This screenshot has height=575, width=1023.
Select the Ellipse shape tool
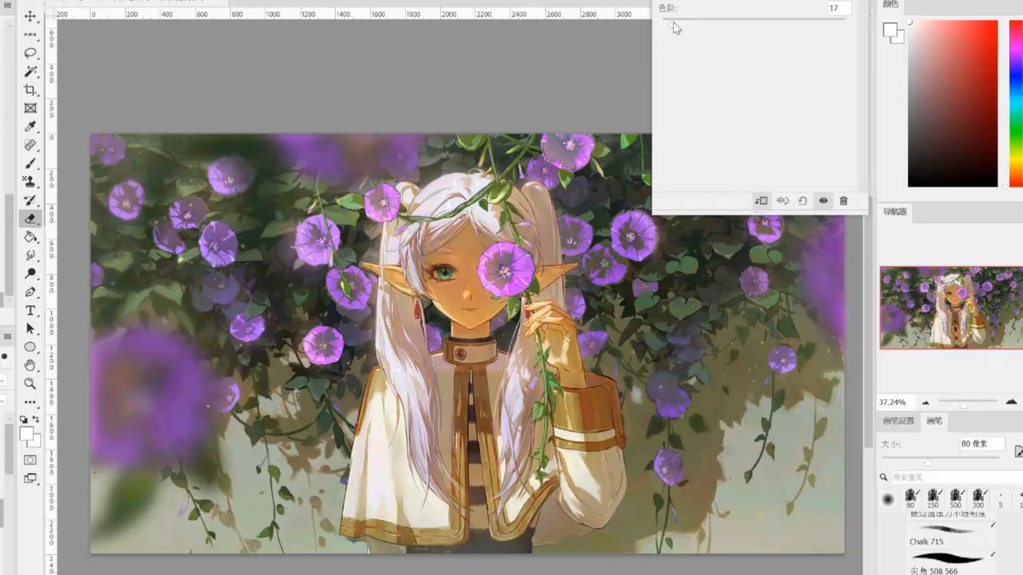pyautogui.click(x=30, y=347)
